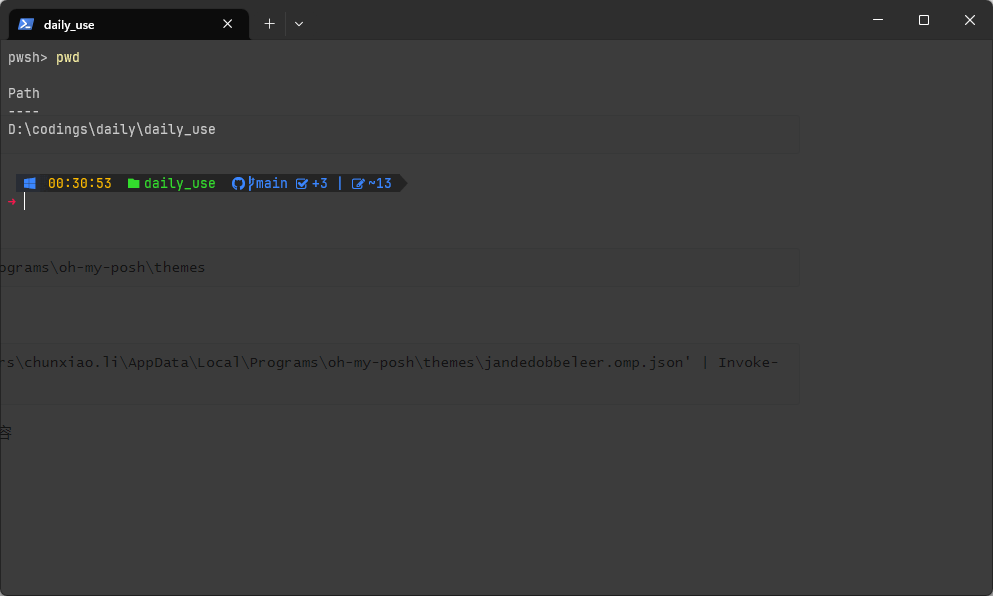Viewport: 993px width, 596px height.
Task: Open a new terminal tab
Action: (269, 24)
